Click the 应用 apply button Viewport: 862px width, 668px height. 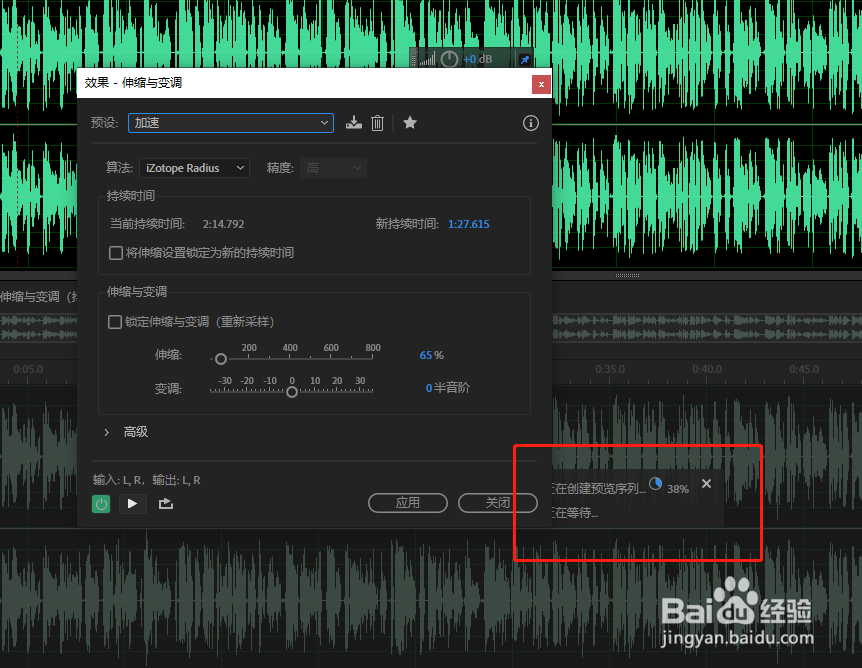[408, 503]
